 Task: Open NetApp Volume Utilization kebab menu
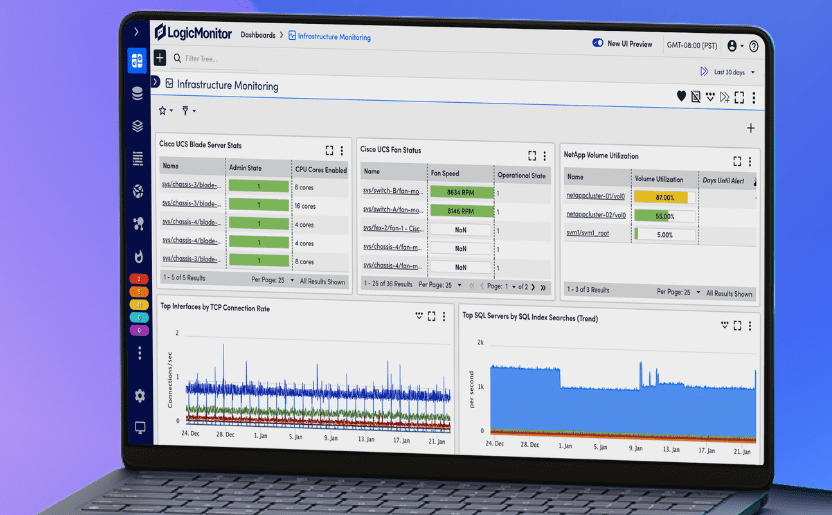[x=750, y=161]
